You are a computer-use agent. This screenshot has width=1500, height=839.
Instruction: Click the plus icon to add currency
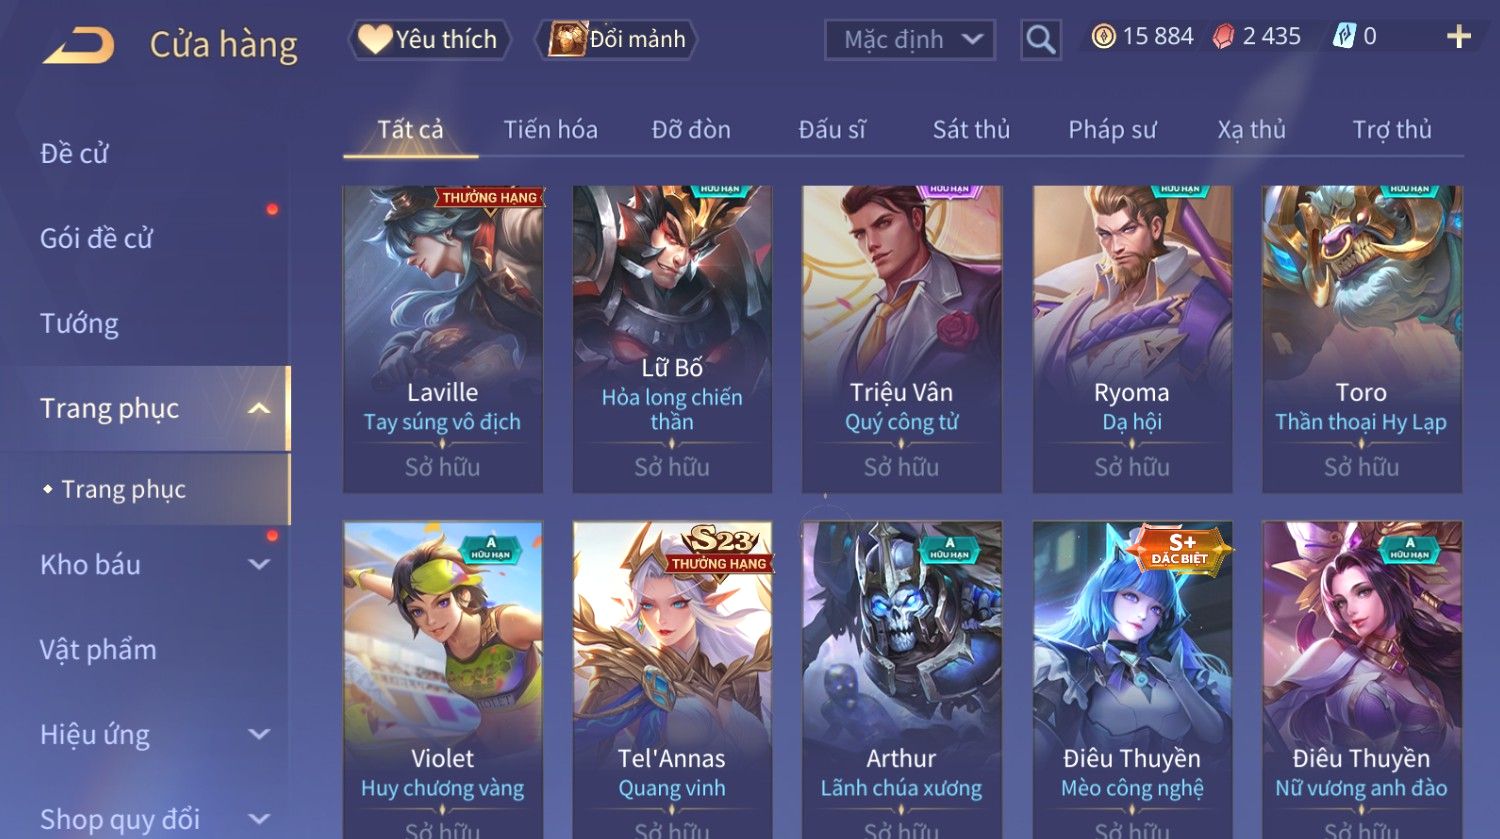click(1459, 37)
